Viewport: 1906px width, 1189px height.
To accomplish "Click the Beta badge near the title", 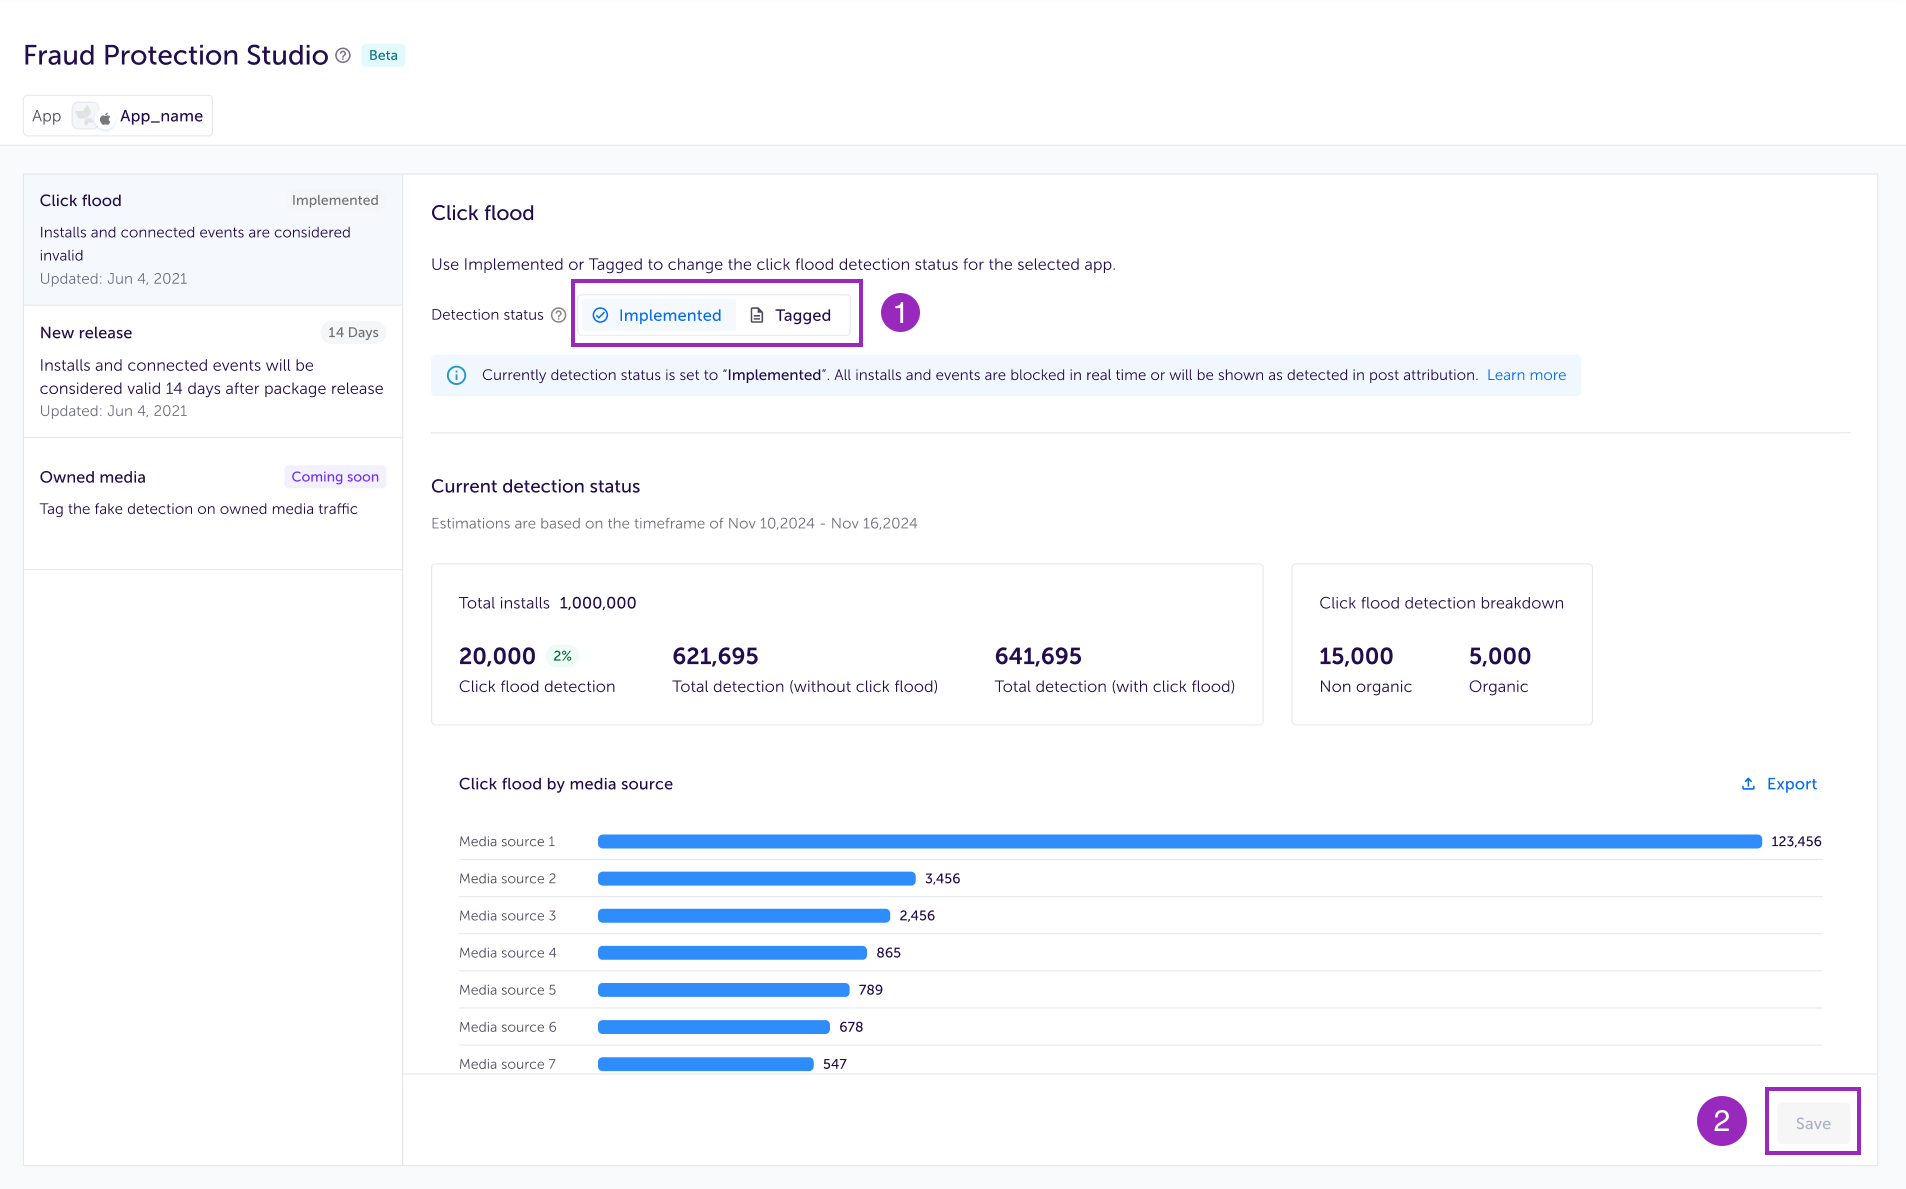I will [383, 56].
